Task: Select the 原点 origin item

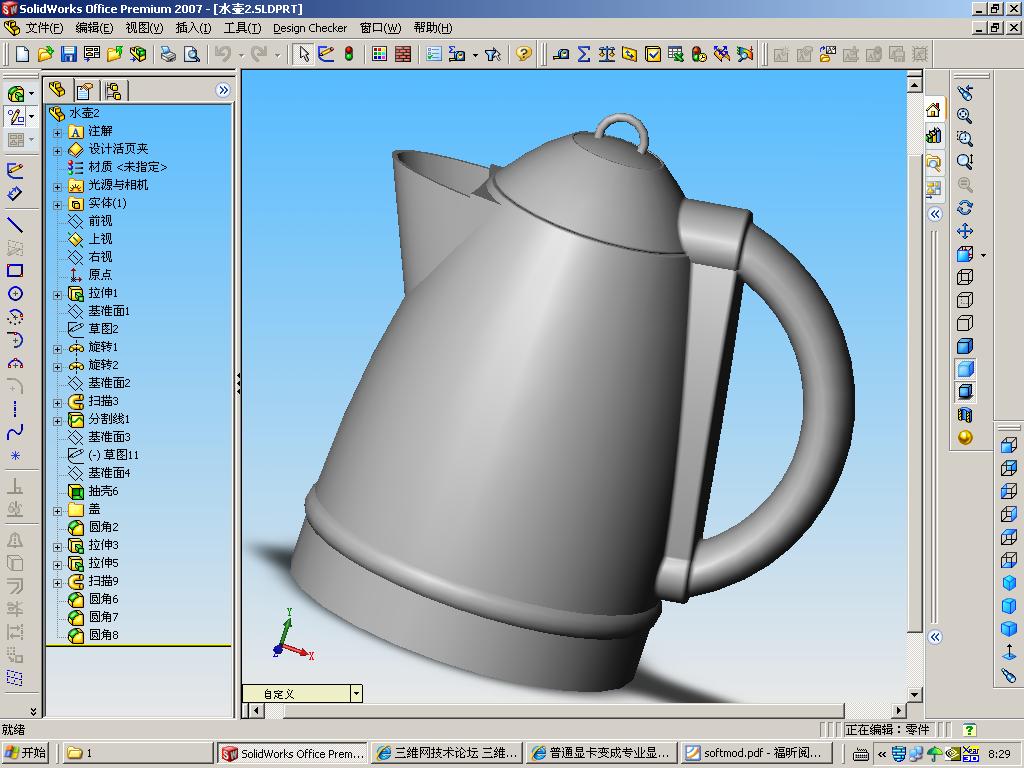Action: (x=100, y=275)
